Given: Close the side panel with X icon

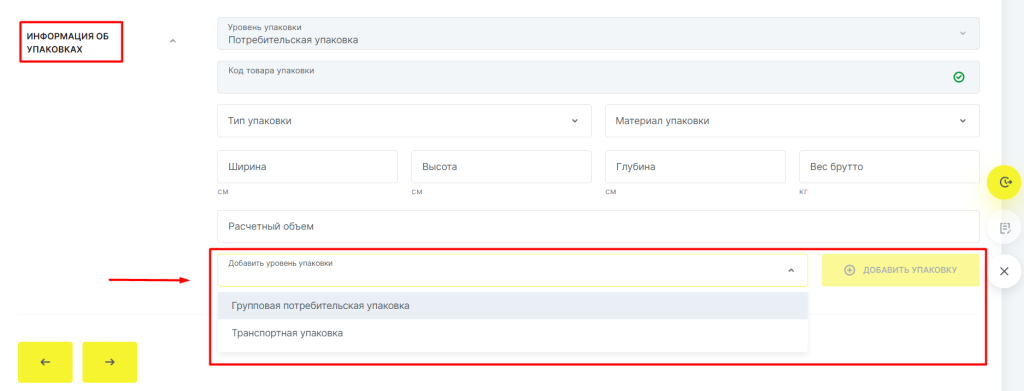Looking at the screenshot, I should click(x=1004, y=271).
